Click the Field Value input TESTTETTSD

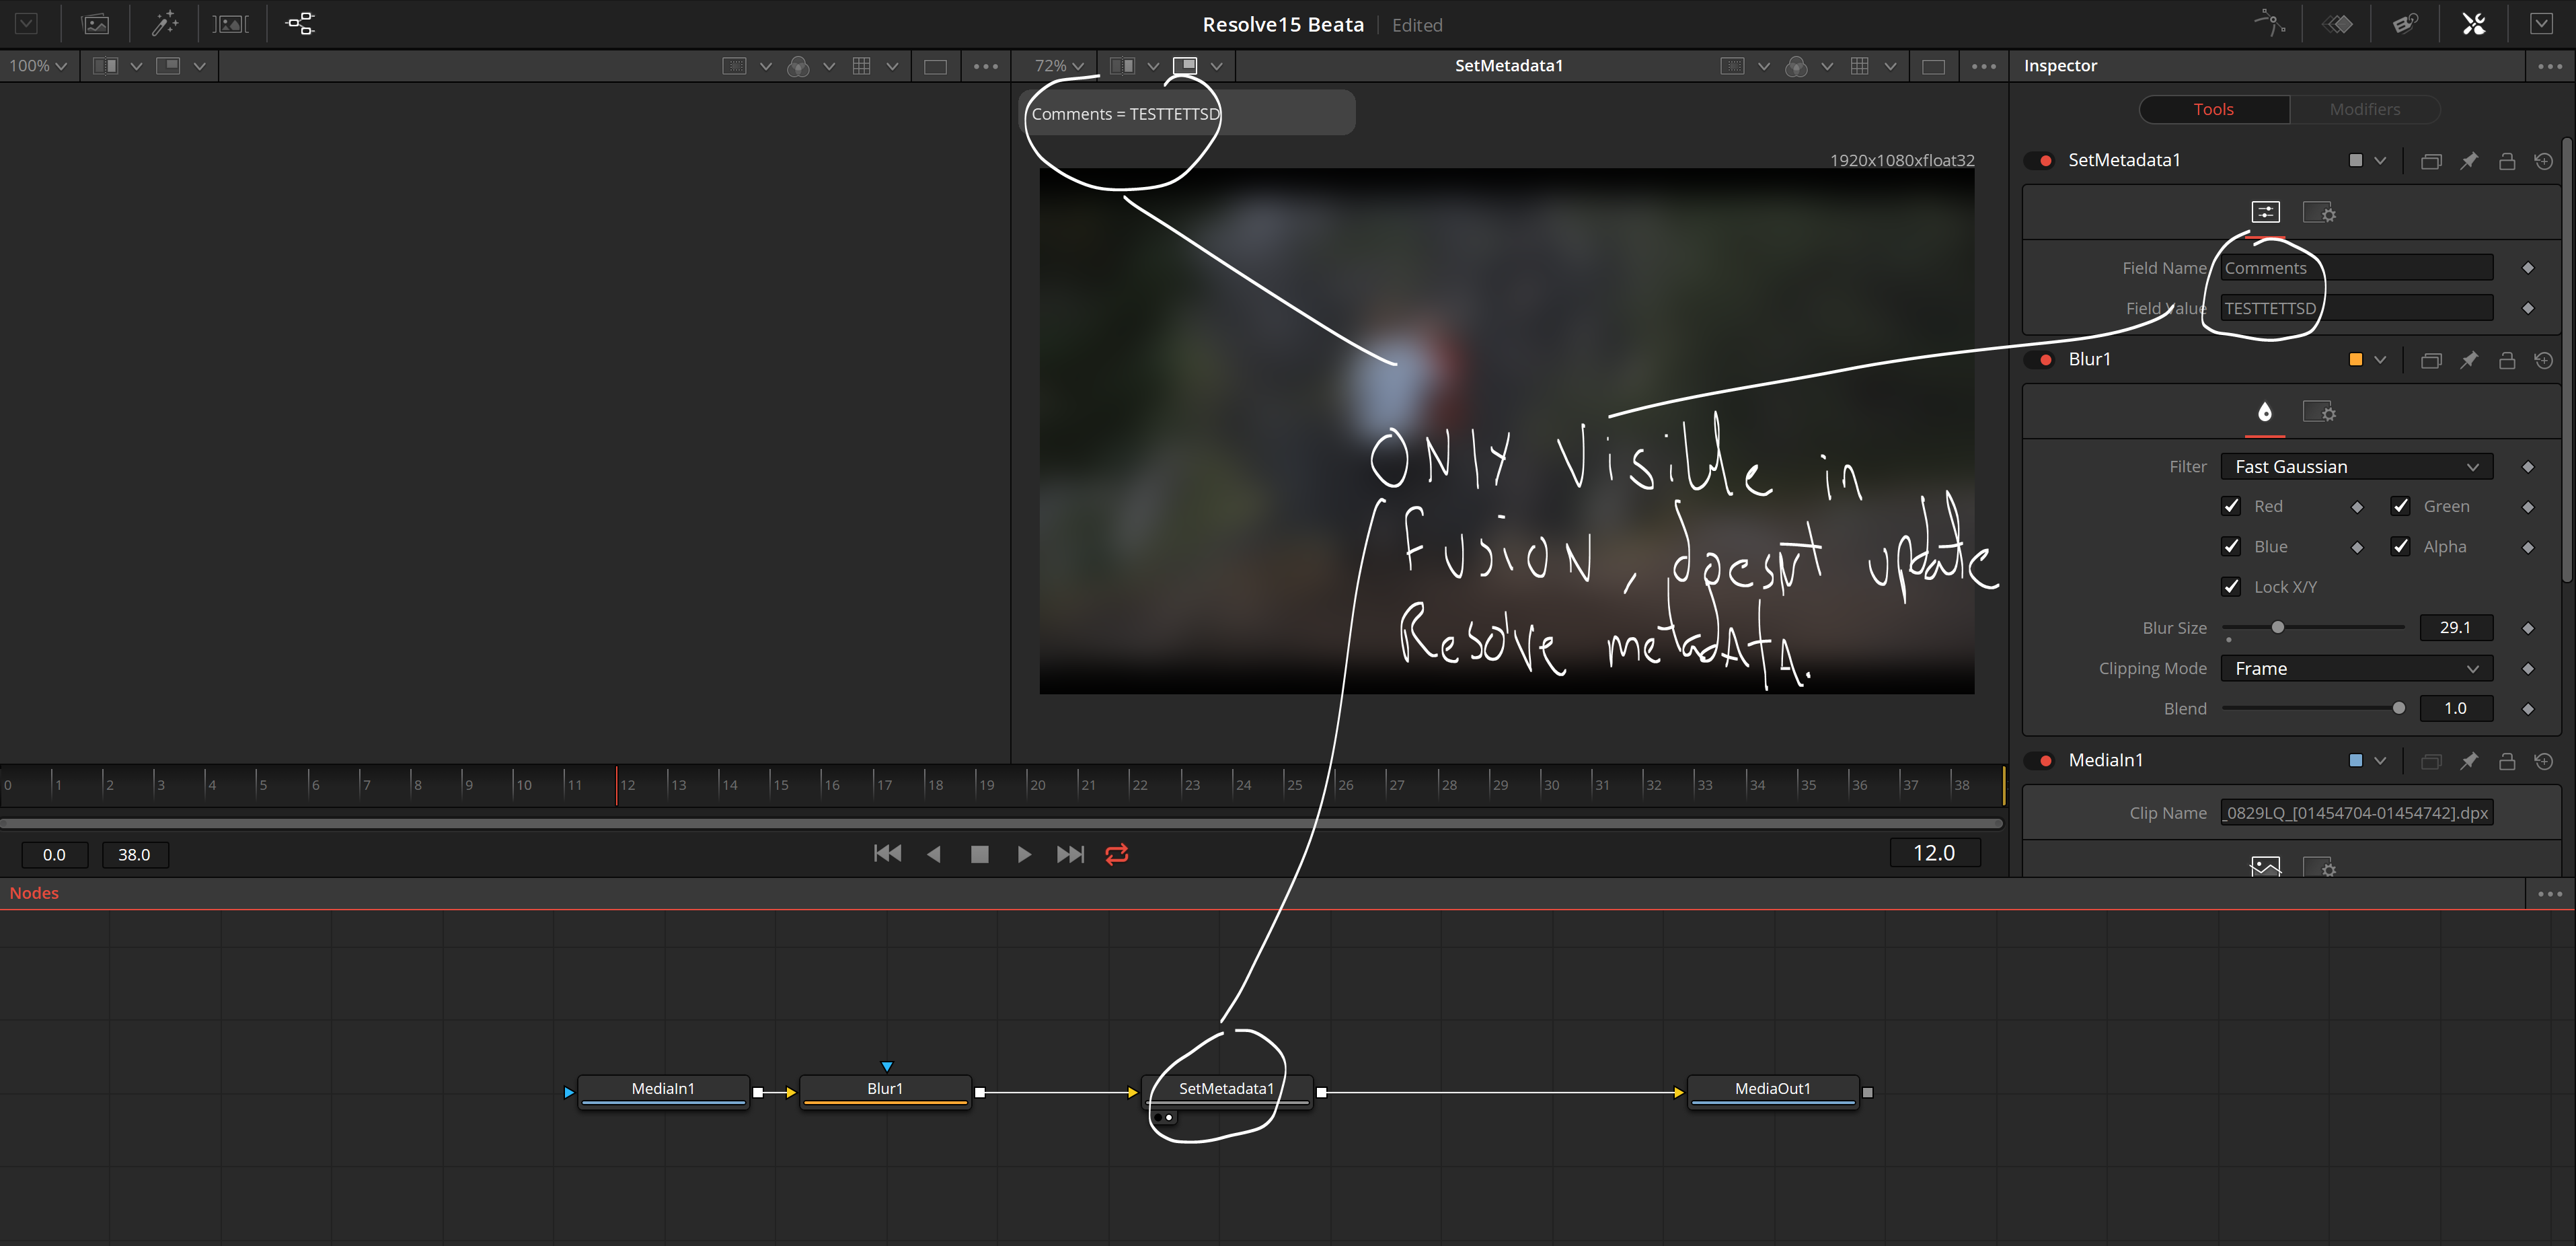click(x=2356, y=308)
